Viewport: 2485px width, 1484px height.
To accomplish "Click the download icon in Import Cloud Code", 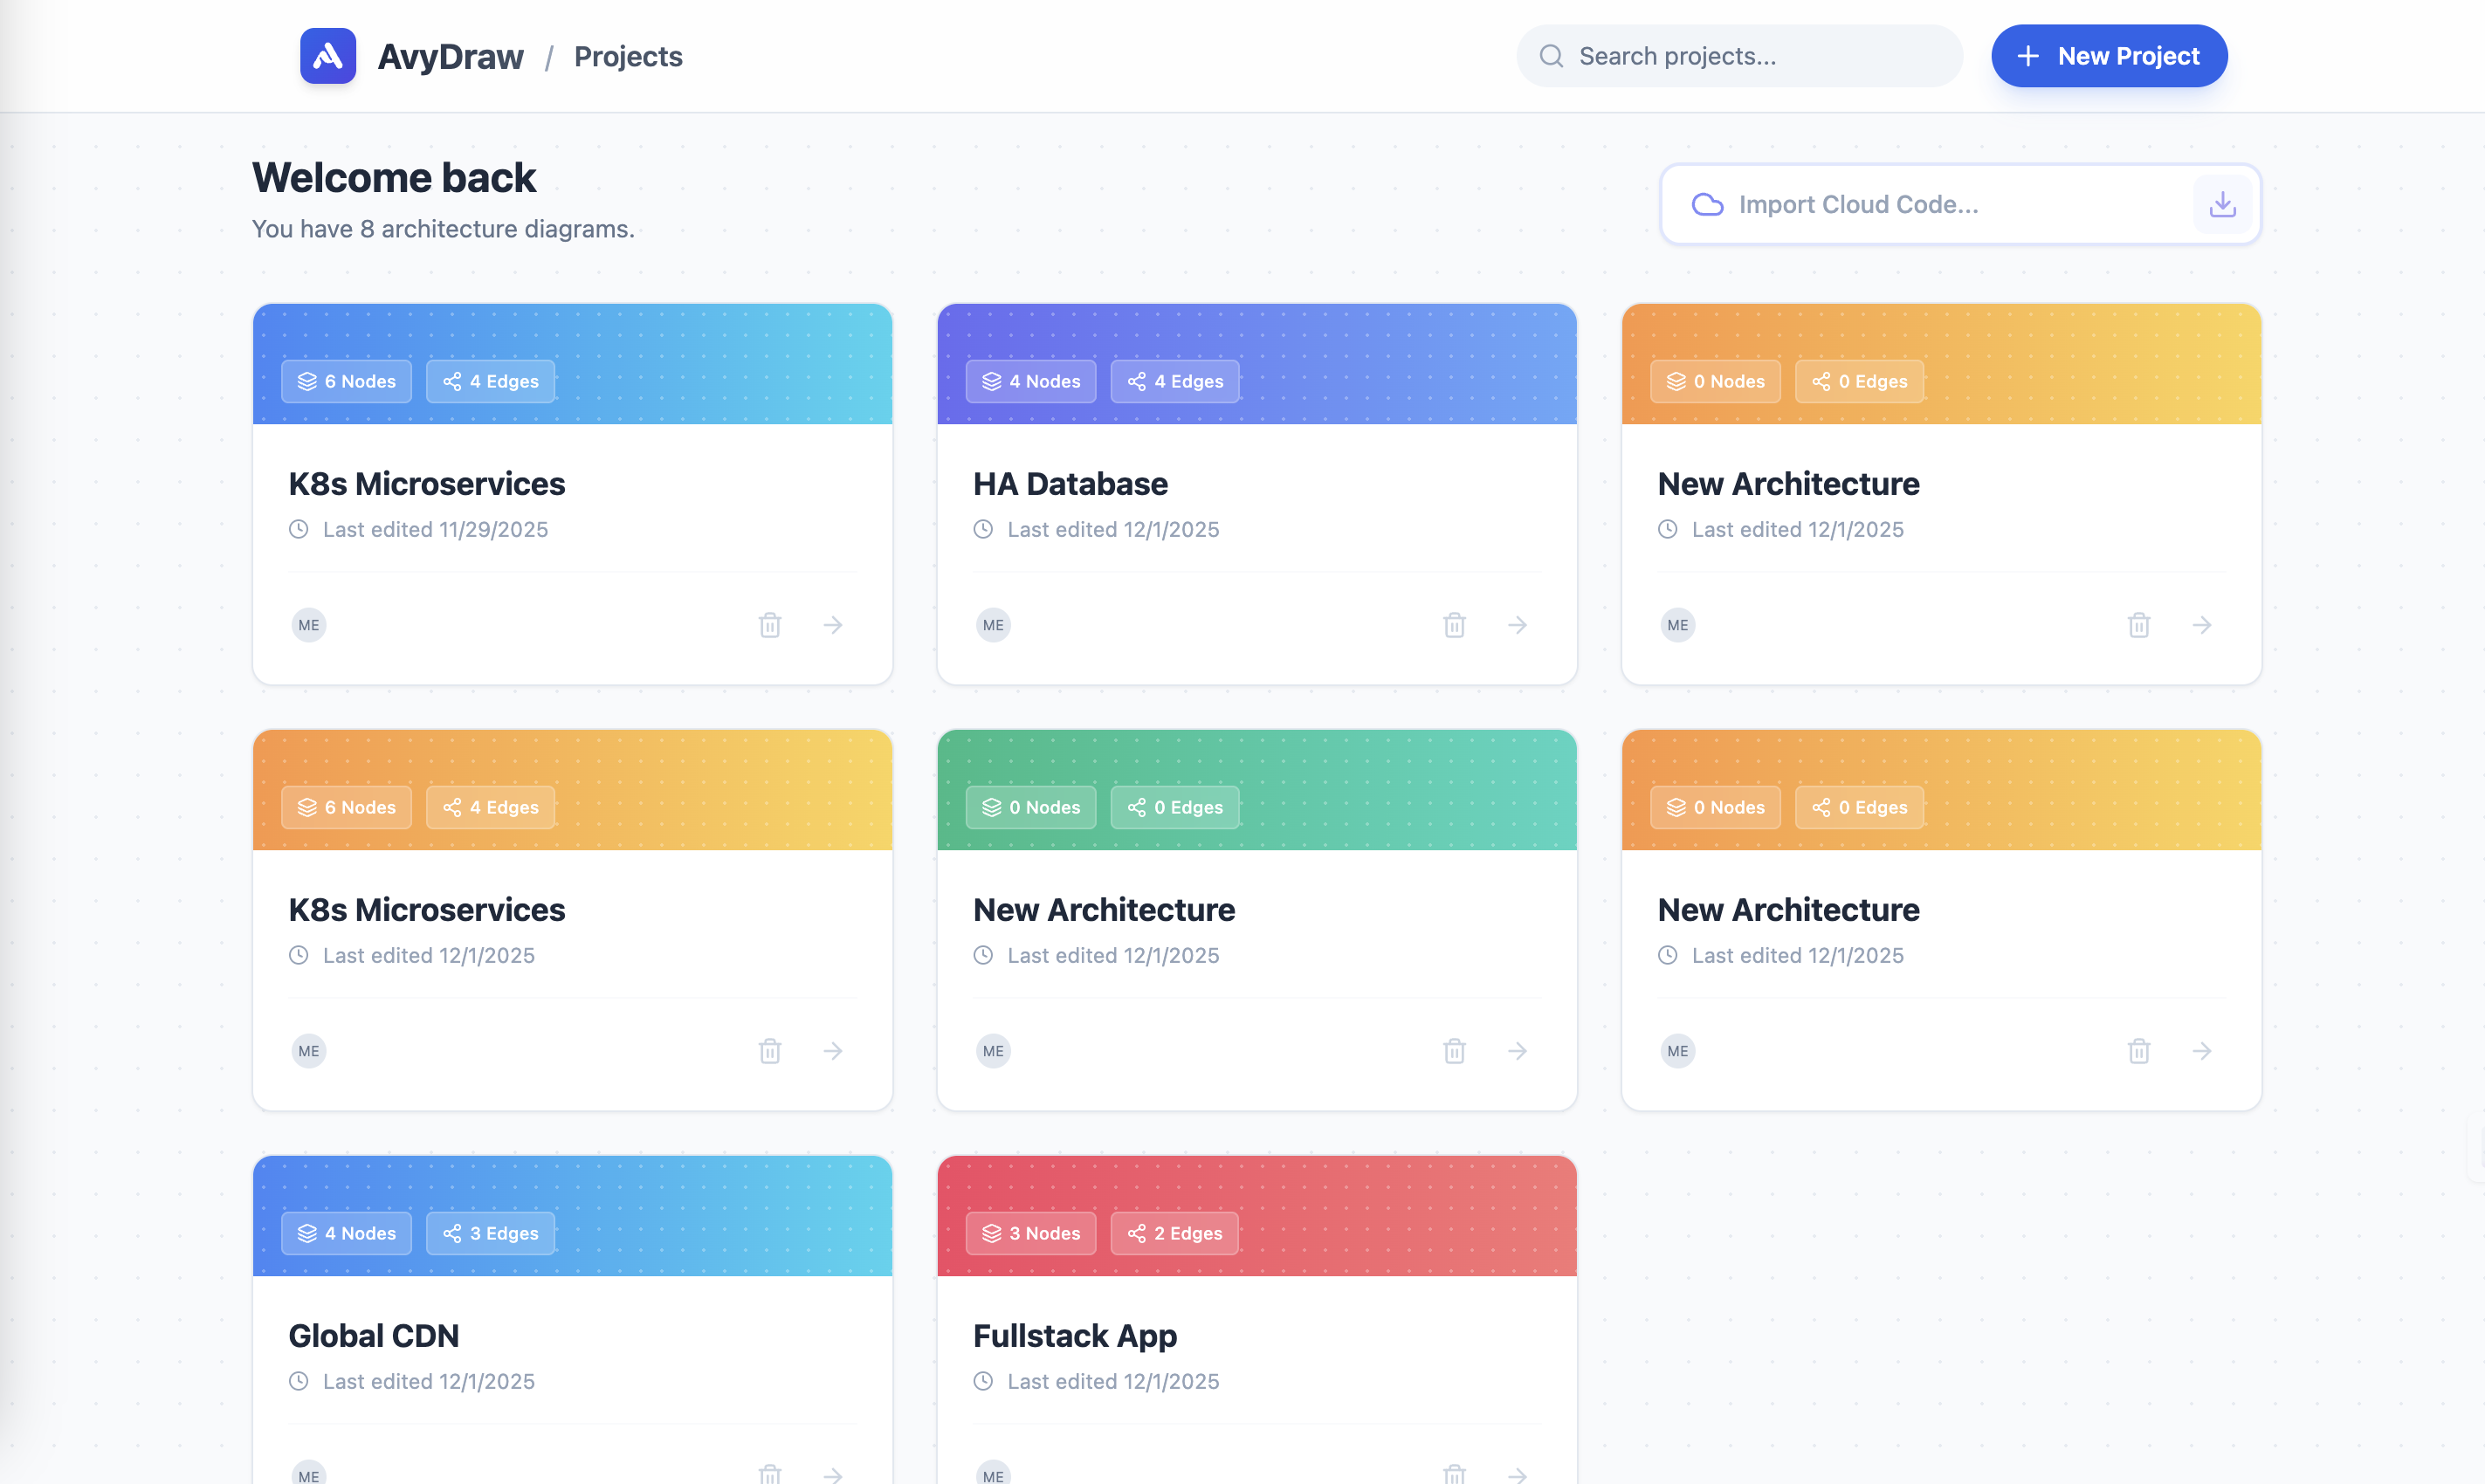I will pyautogui.click(x=2222, y=203).
